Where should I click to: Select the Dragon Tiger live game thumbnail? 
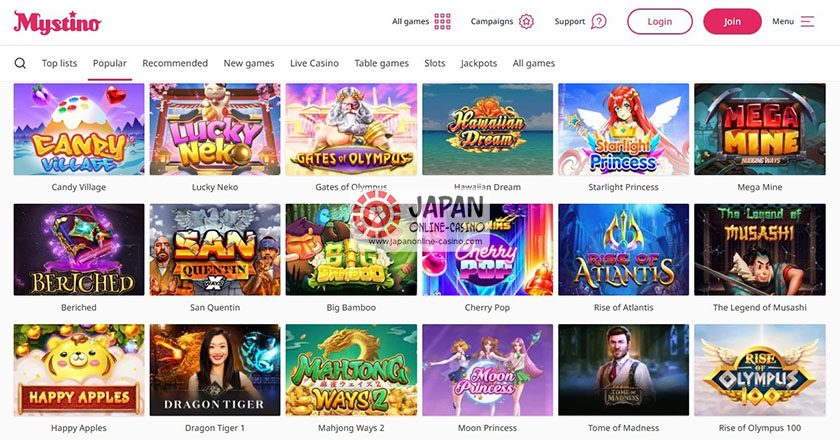215,370
